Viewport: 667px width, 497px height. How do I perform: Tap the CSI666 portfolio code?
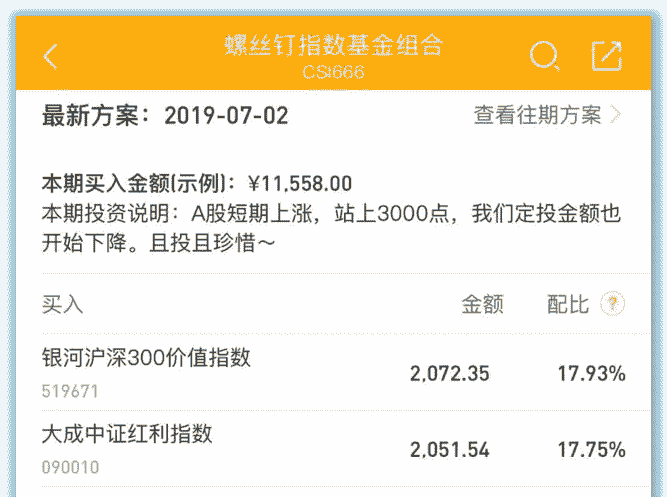[x=333, y=72]
